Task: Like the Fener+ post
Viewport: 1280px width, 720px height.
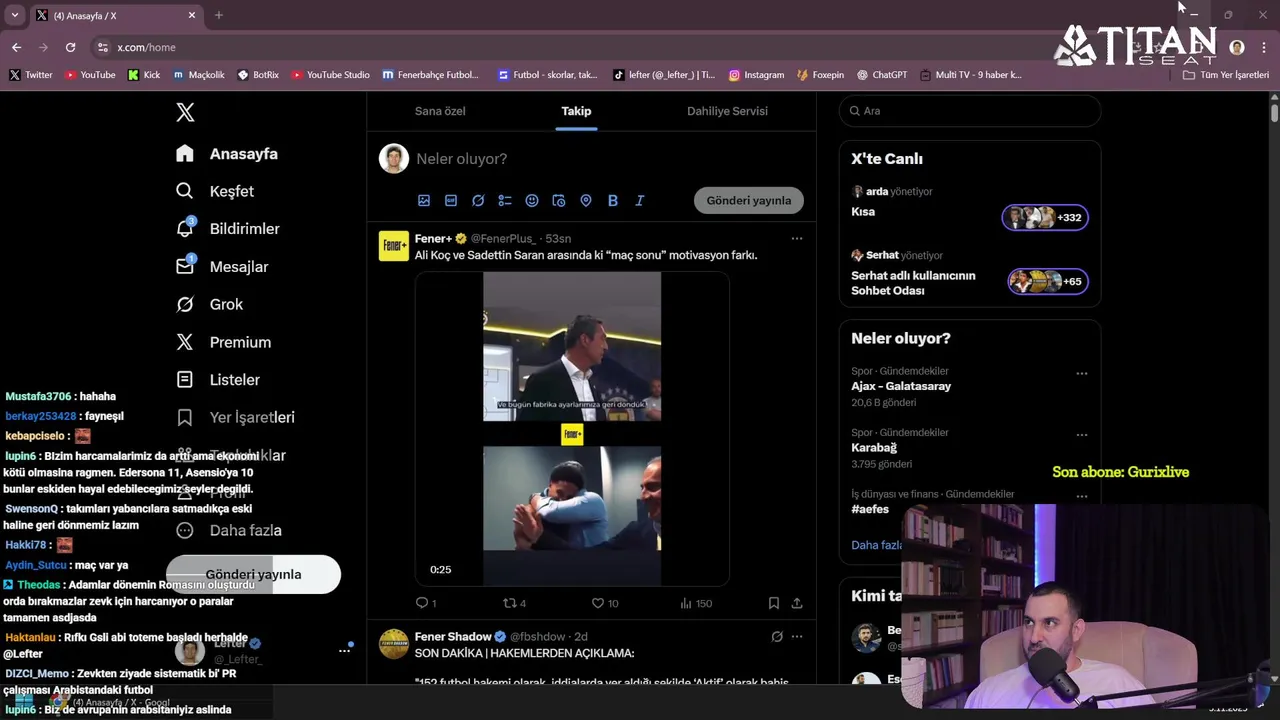Action: coord(604,603)
